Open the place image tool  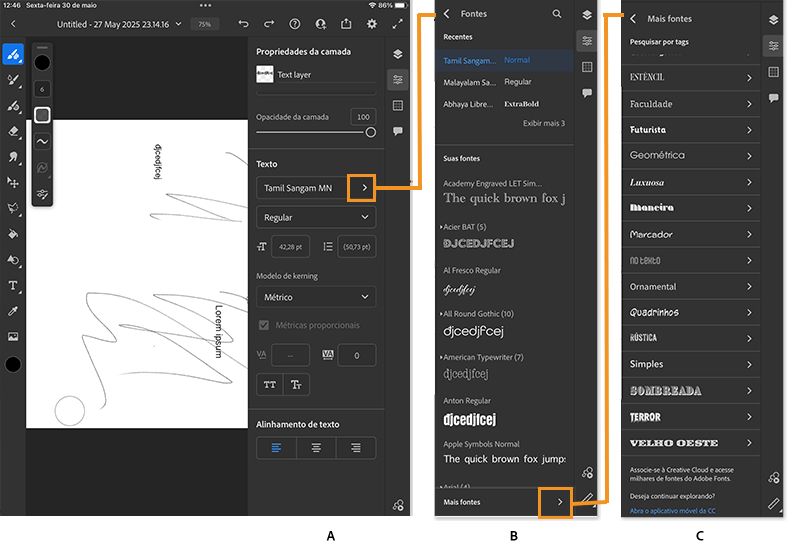[13, 337]
